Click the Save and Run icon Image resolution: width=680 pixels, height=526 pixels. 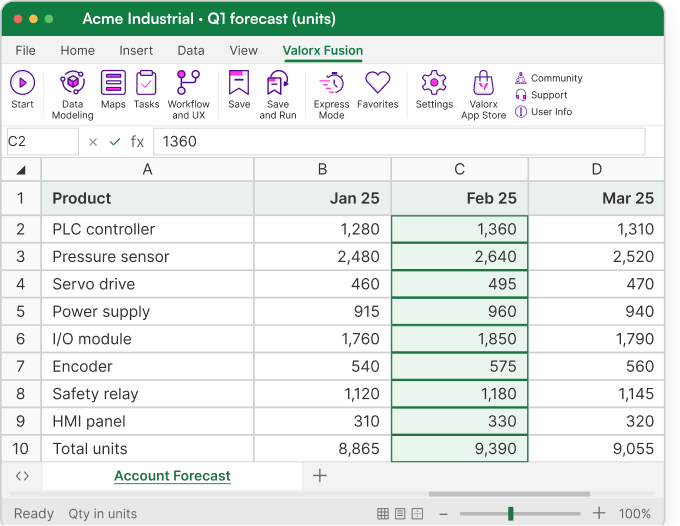tap(278, 82)
